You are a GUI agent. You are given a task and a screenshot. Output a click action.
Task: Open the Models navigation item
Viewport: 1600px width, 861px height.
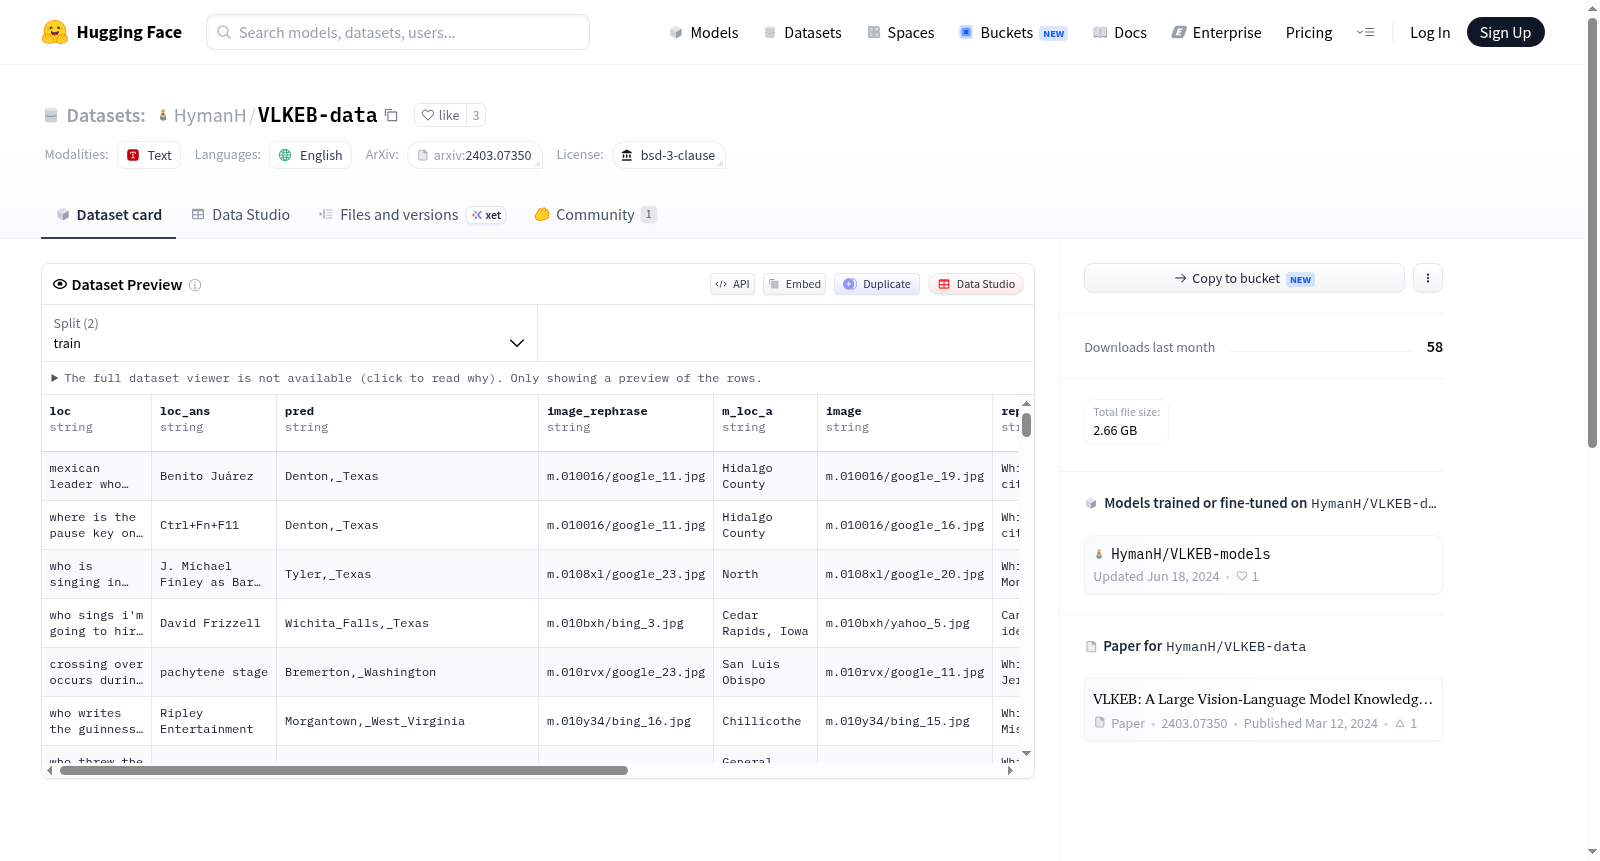pyautogui.click(x=704, y=32)
